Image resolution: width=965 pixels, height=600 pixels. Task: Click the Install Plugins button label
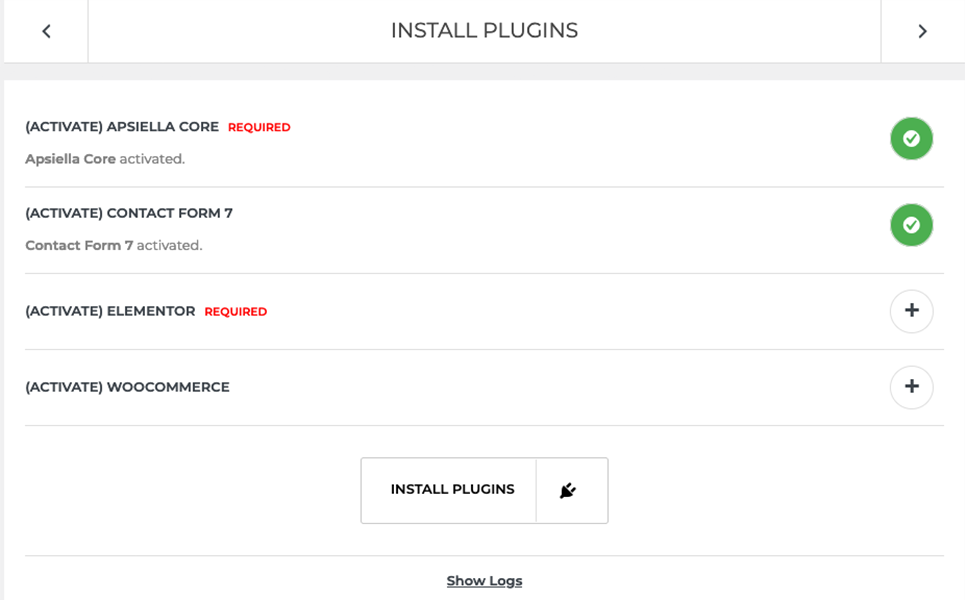pyautogui.click(x=452, y=490)
